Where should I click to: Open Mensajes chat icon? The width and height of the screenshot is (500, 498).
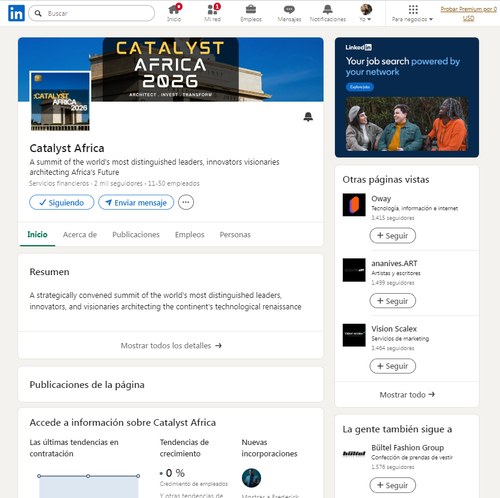pyautogui.click(x=289, y=13)
